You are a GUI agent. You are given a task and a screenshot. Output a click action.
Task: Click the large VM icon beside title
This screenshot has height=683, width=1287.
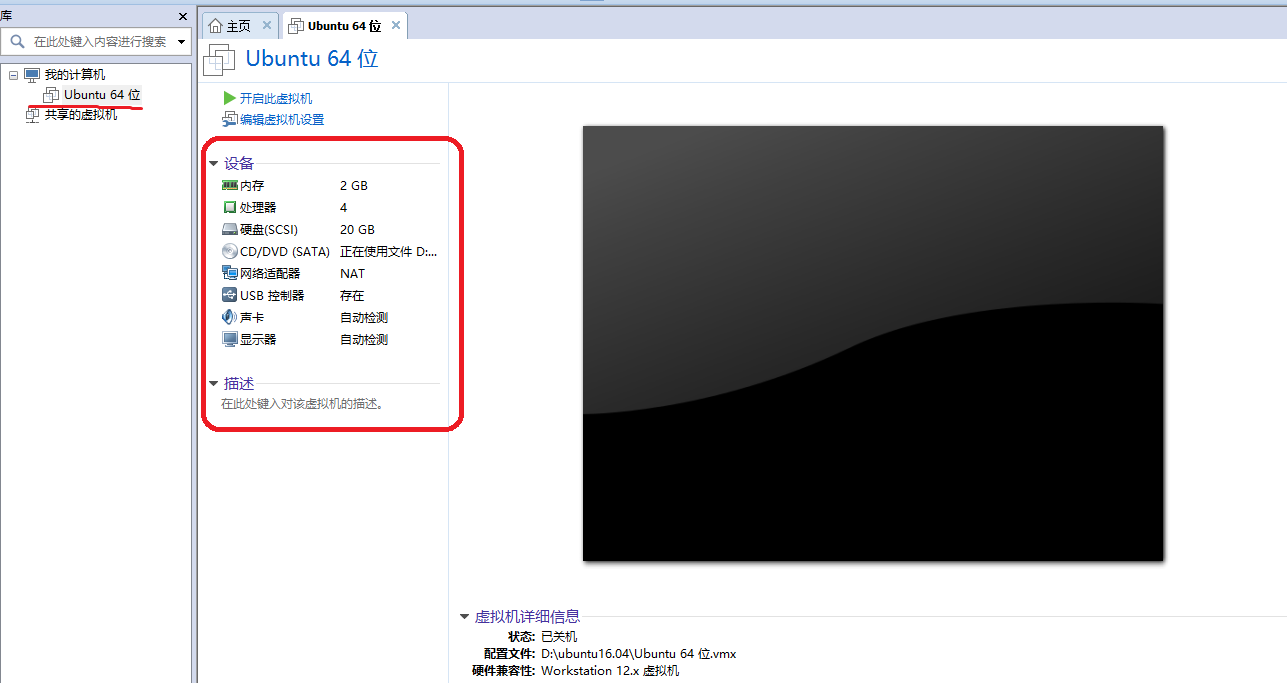(219, 59)
